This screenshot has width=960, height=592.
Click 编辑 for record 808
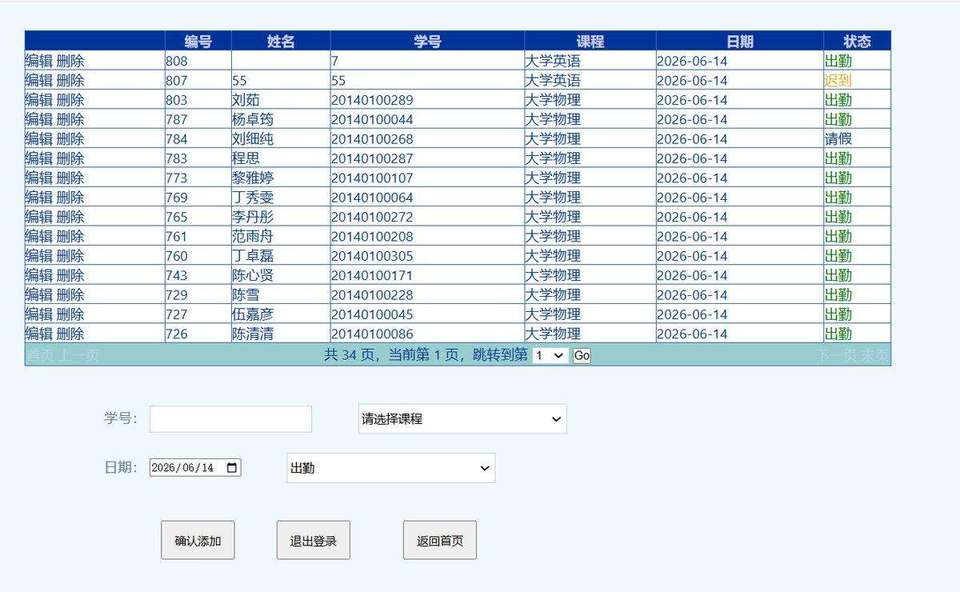point(39,61)
